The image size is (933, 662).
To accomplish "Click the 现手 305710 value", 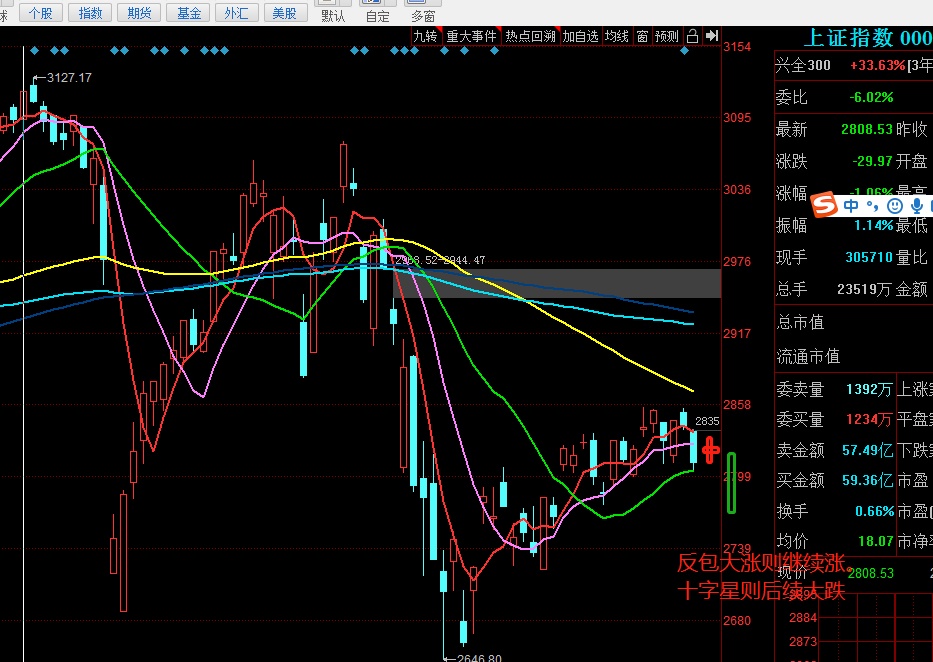I will point(869,258).
